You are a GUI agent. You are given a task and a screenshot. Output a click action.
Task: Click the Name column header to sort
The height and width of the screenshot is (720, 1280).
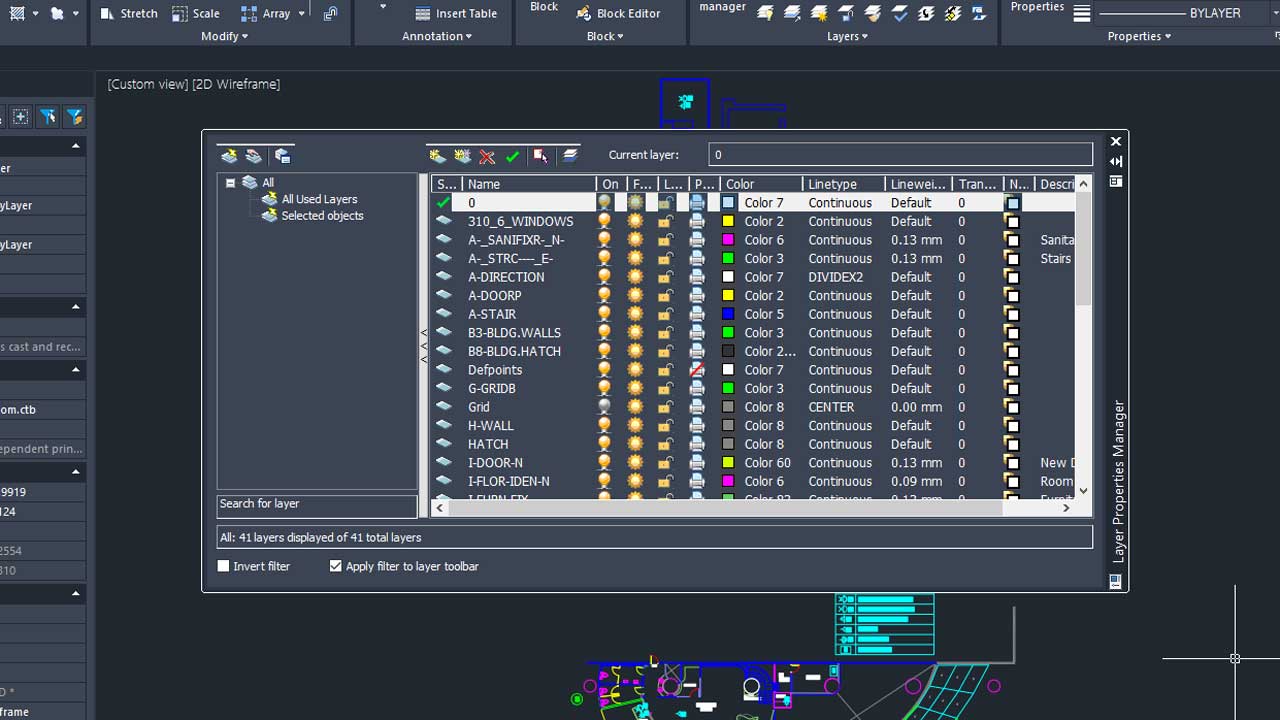(x=528, y=184)
